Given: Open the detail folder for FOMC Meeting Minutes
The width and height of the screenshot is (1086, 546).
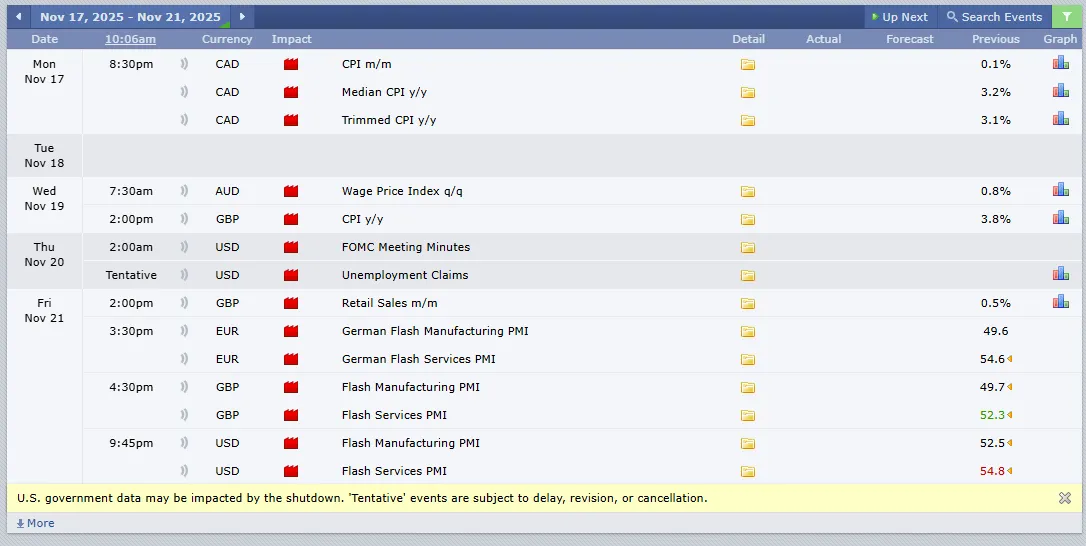Looking at the screenshot, I should pos(747,247).
